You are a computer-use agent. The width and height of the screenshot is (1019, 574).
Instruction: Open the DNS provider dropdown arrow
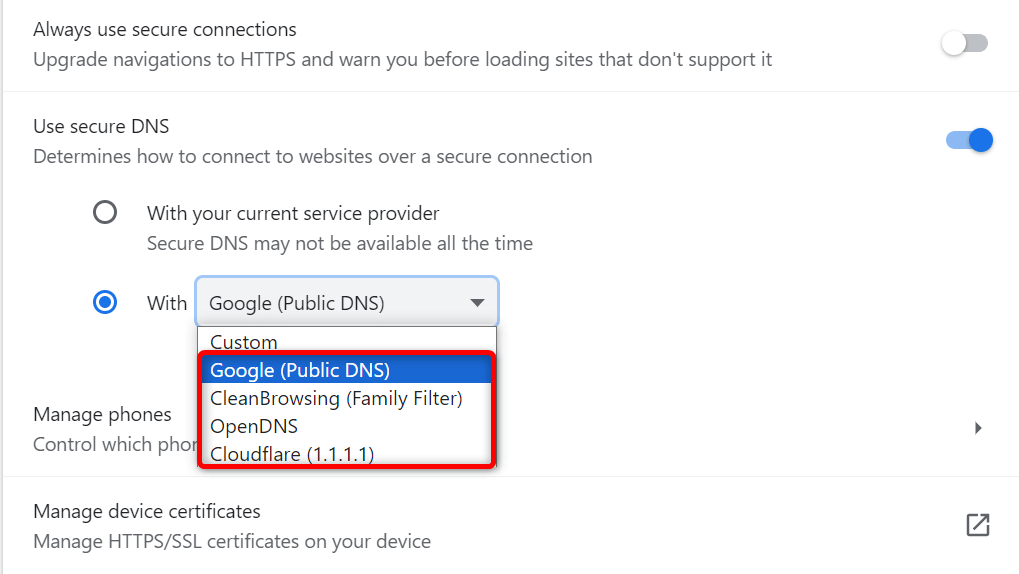click(477, 303)
